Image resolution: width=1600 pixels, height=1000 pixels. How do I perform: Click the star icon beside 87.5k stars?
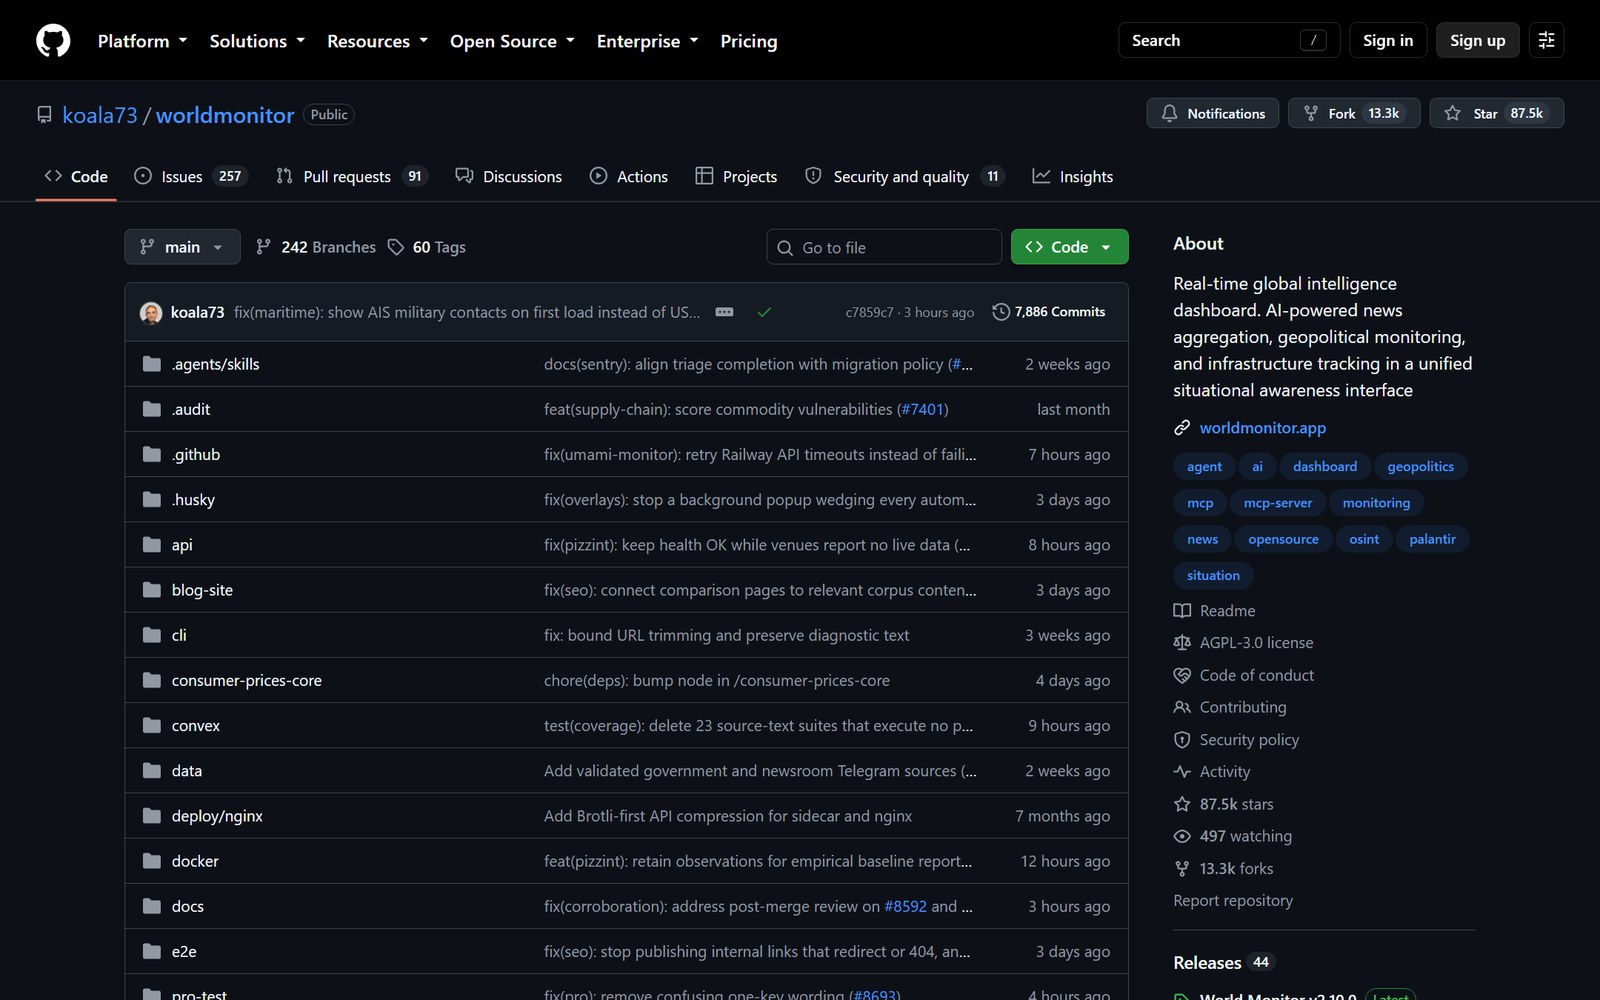point(1182,804)
